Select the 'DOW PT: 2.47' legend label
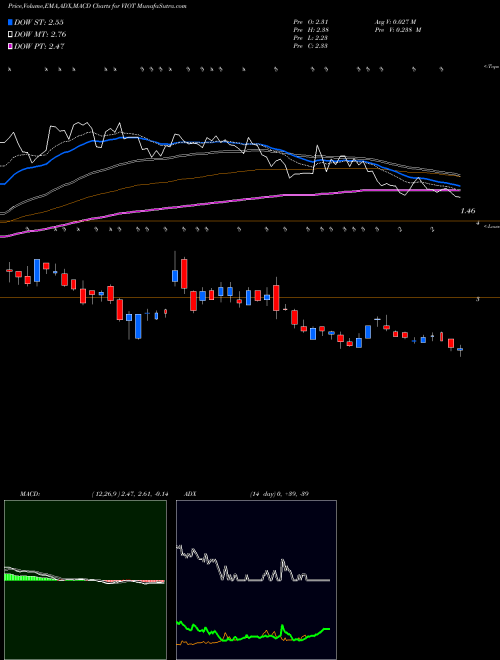500x660 pixels. pos(39,47)
